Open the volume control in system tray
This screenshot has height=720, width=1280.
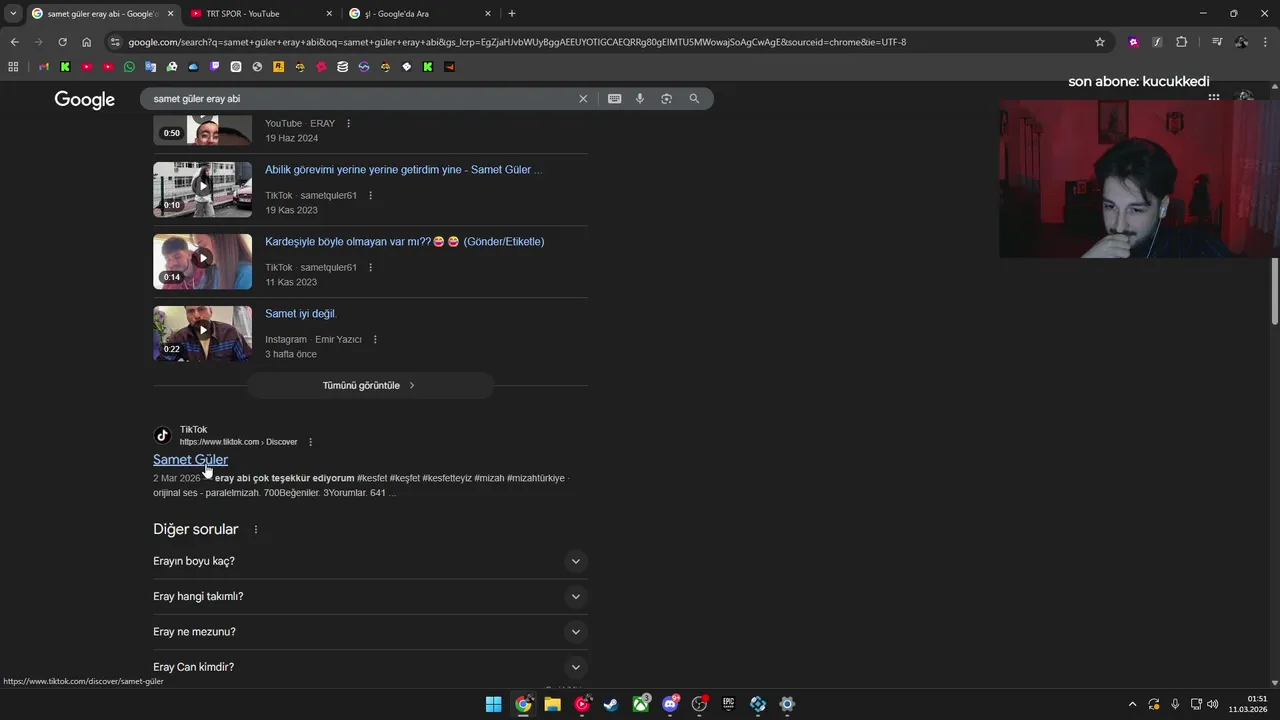pyautogui.click(x=1212, y=704)
